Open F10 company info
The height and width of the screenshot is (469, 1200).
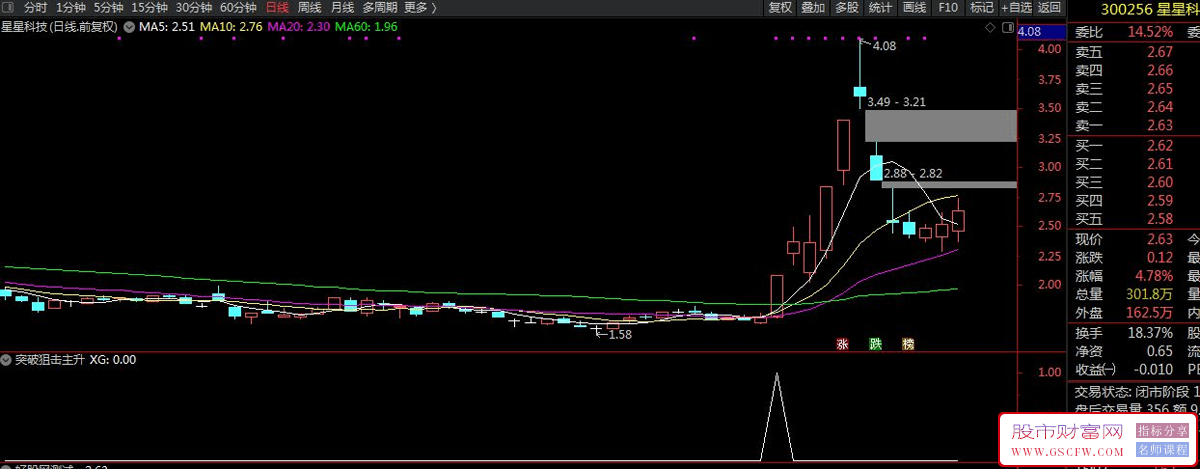[948, 7]
